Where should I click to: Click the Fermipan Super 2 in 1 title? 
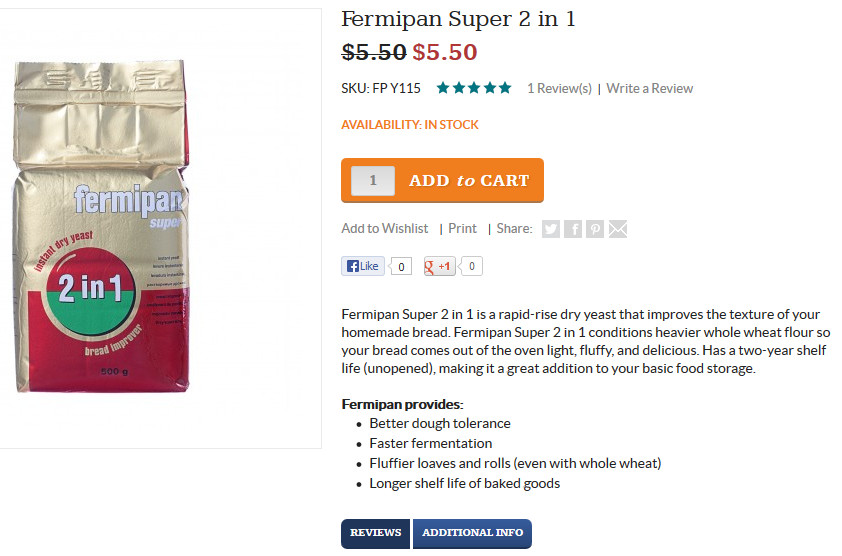[458, 19]
